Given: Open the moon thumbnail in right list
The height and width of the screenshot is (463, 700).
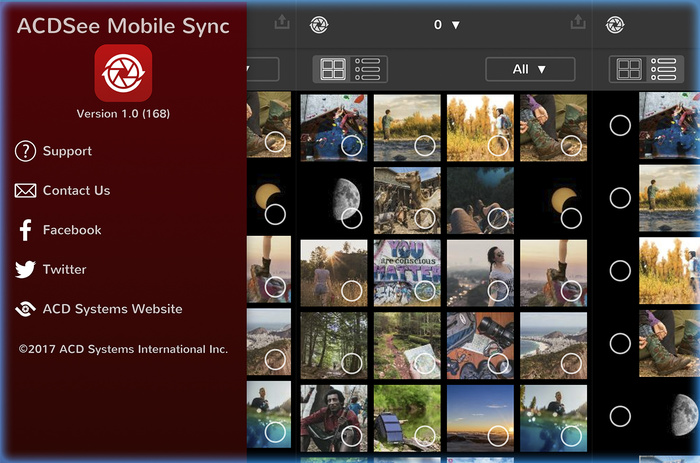Looking at the screenshot, I should coord(669,416).
